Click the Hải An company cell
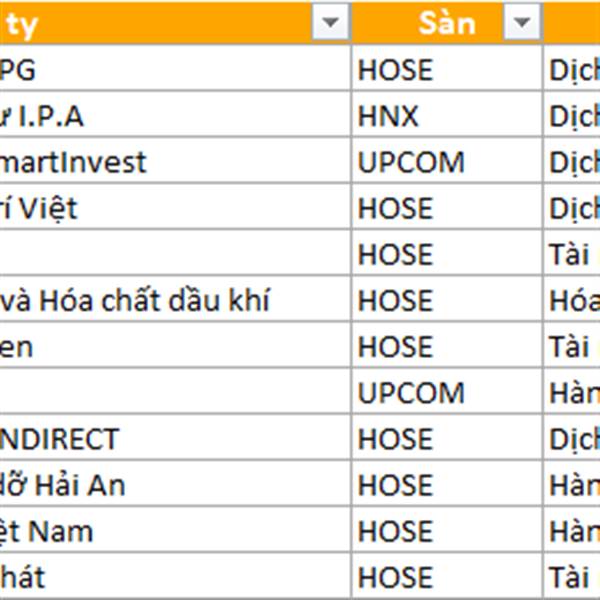The width and height of the screenshot is (600, 600). 175,483
